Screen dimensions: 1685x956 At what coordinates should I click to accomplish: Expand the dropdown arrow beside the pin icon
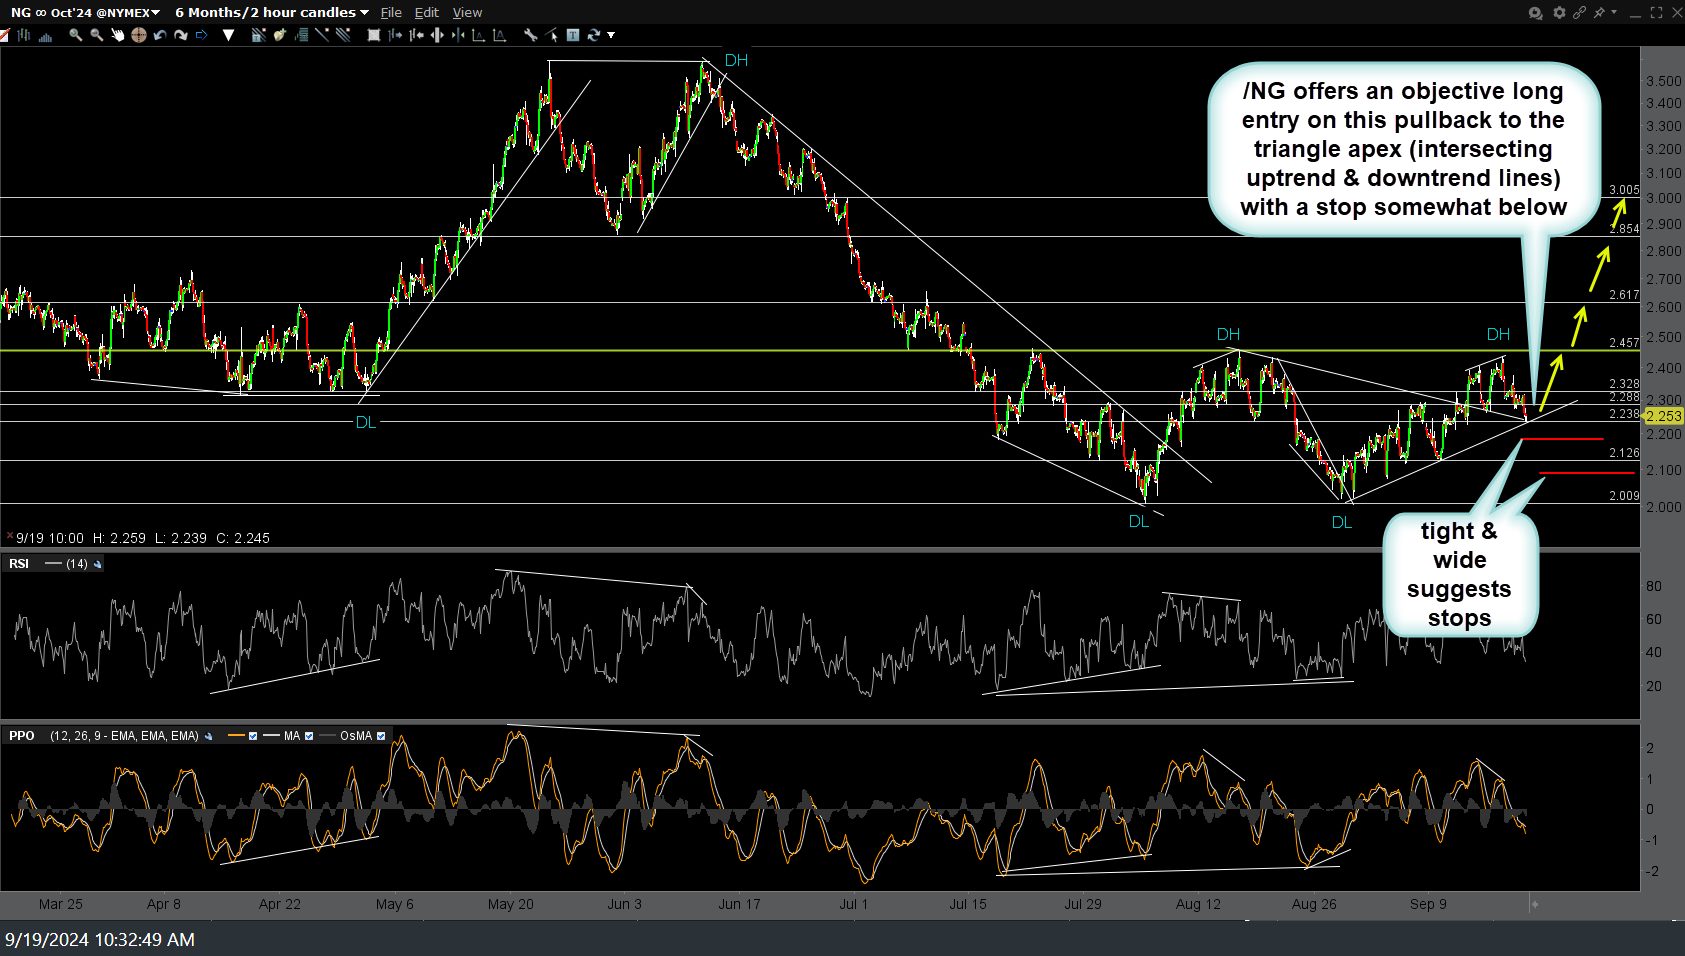1613,12
